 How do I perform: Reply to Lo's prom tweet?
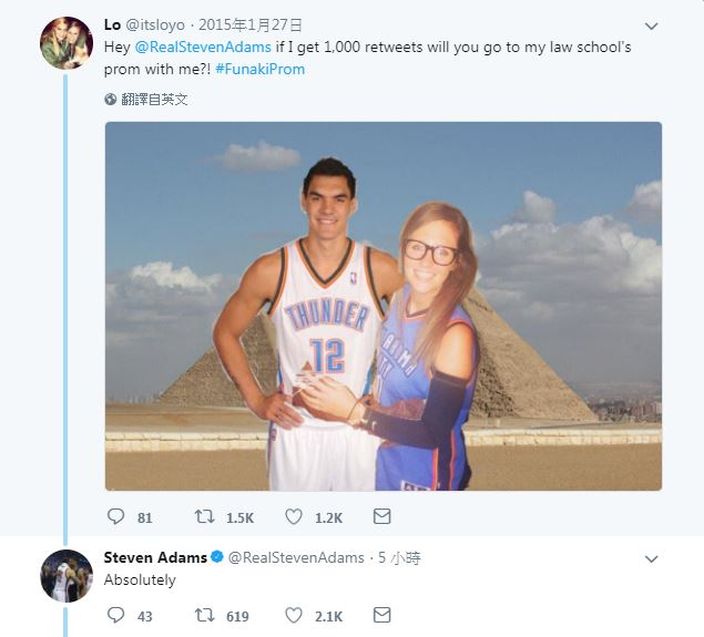pos(116,516)
